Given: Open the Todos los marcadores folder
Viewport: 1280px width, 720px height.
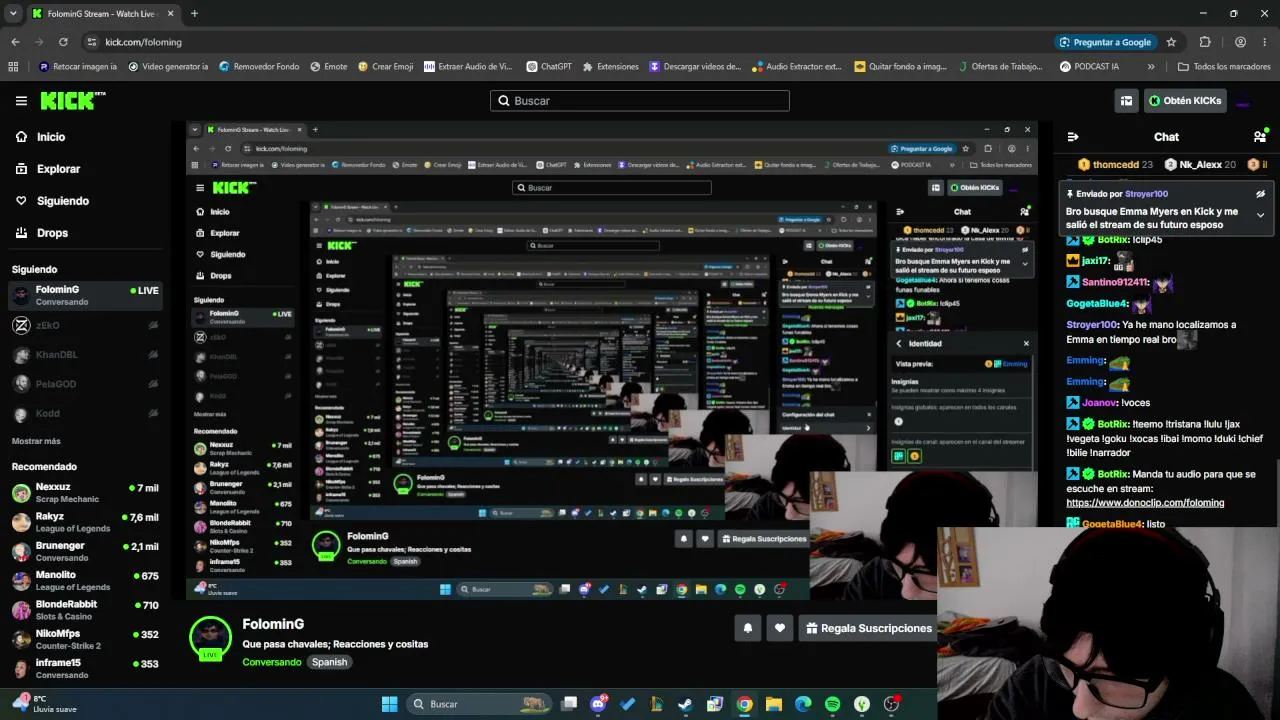Looking at the screenshot, I should pyautogui.click(x=1224, y=67).
